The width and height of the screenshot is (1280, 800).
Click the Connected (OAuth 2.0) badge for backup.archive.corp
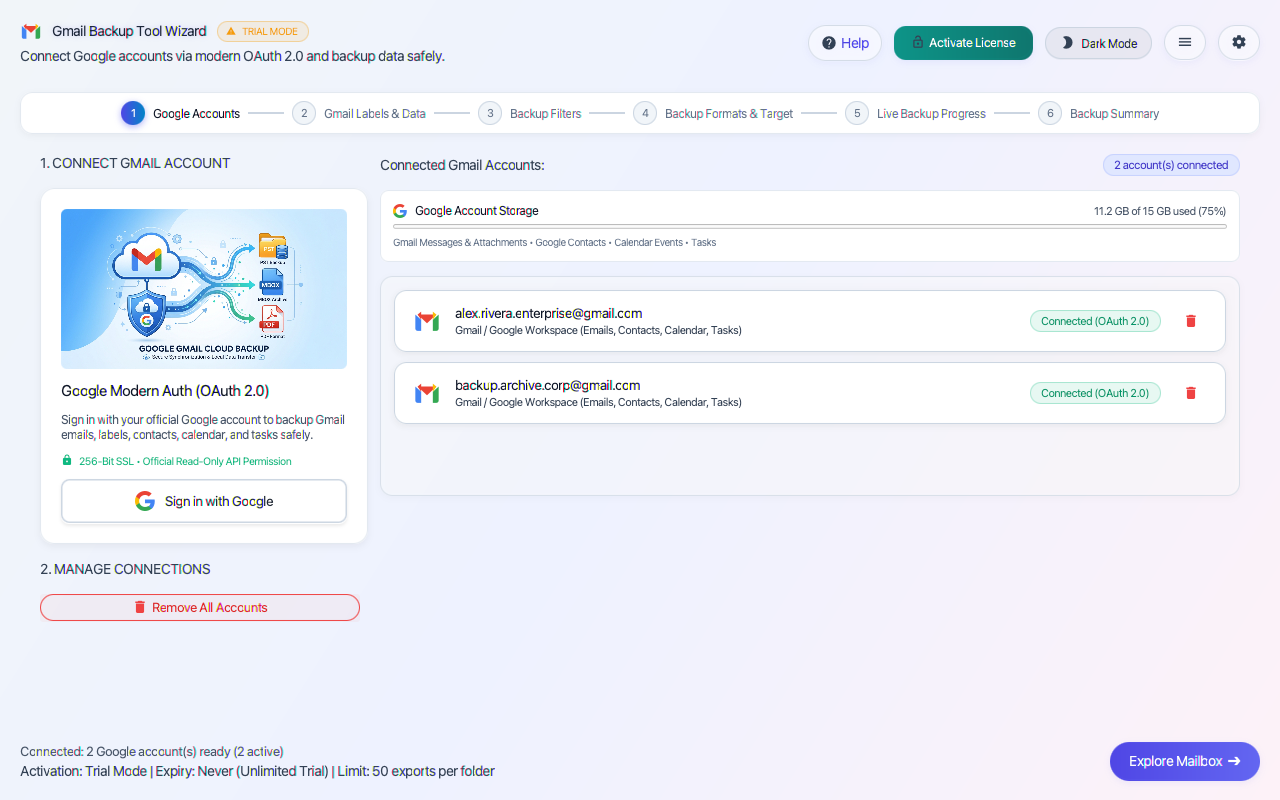pos(1095,393)
